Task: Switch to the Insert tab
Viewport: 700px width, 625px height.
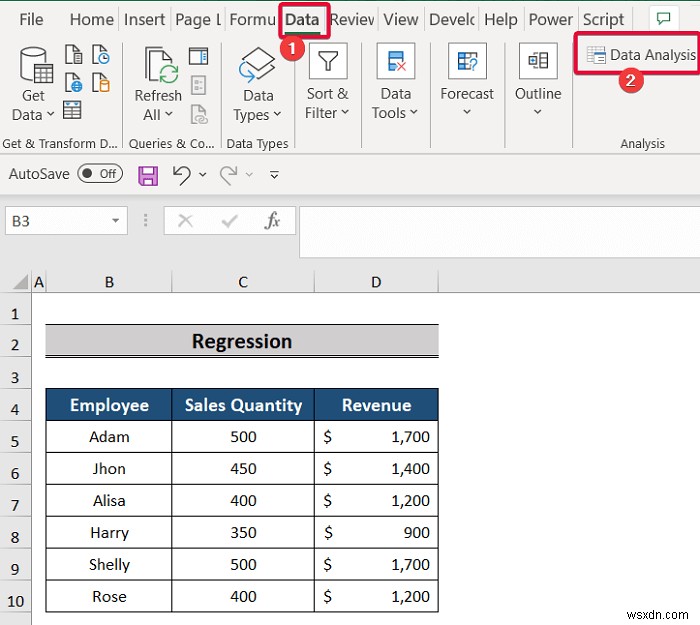Action: point(144,19)
